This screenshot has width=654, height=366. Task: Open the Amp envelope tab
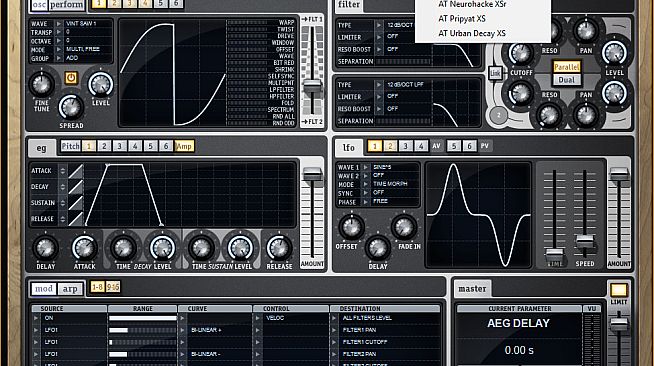pos(184,146)
